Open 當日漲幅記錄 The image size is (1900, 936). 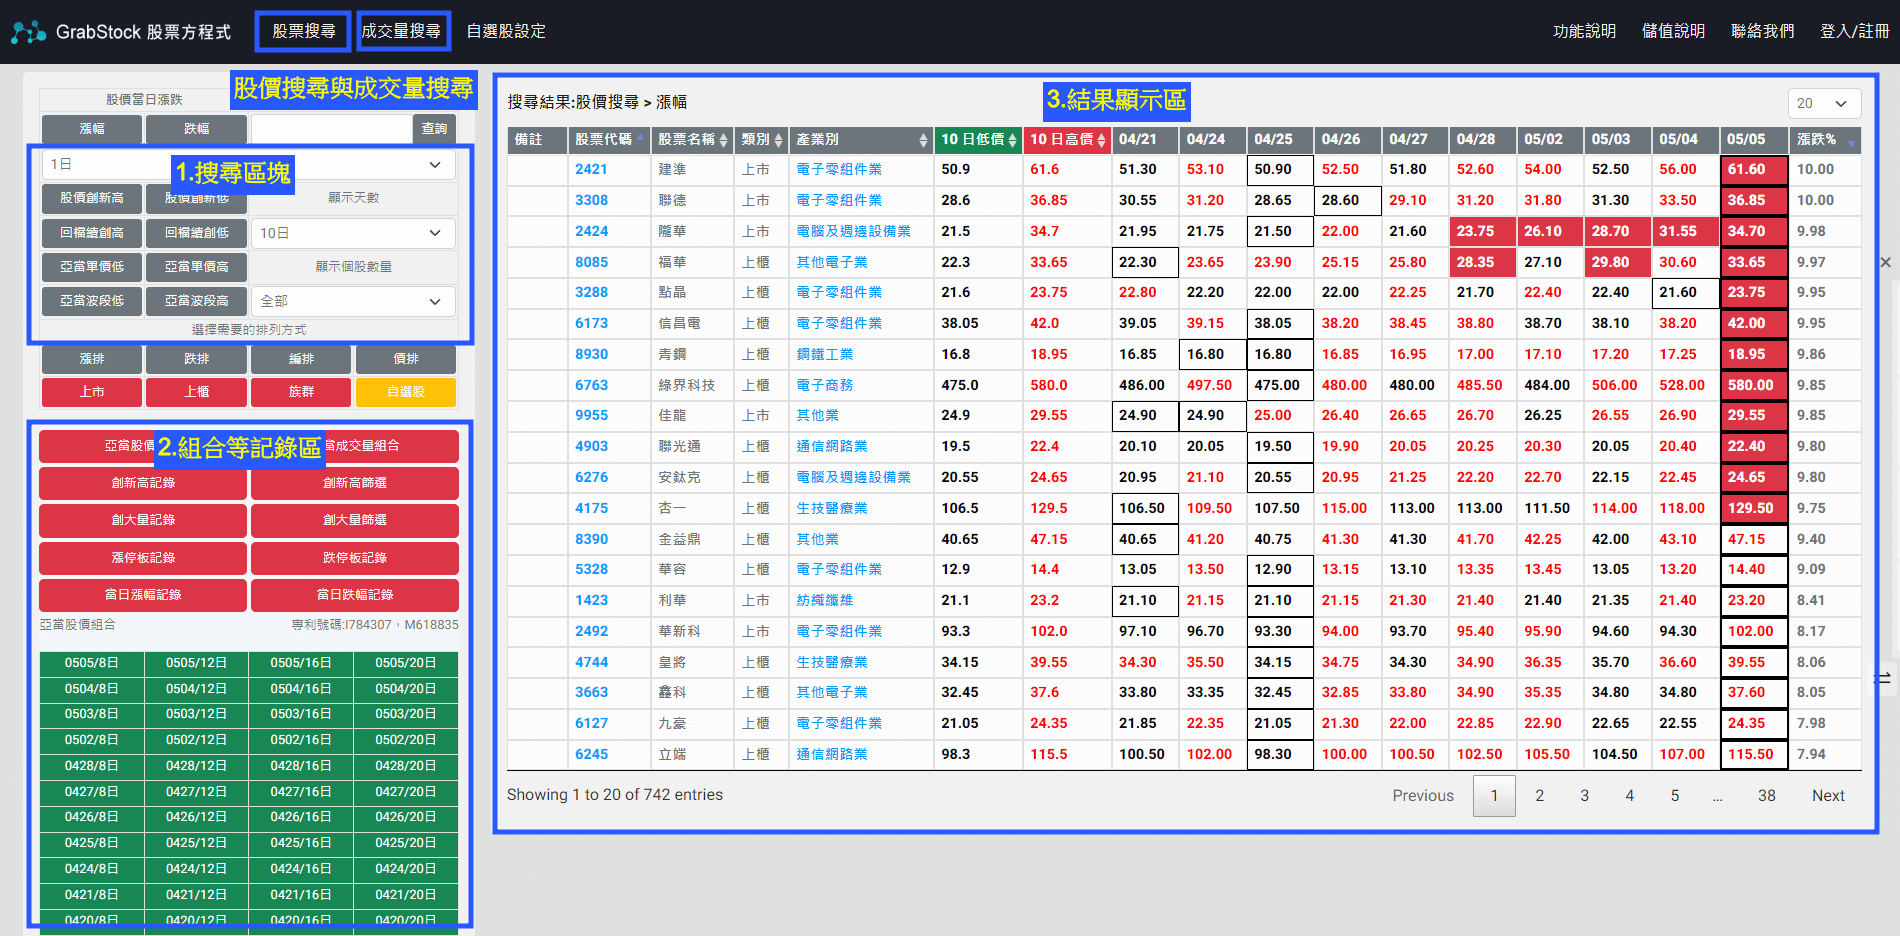pos(143,595)
